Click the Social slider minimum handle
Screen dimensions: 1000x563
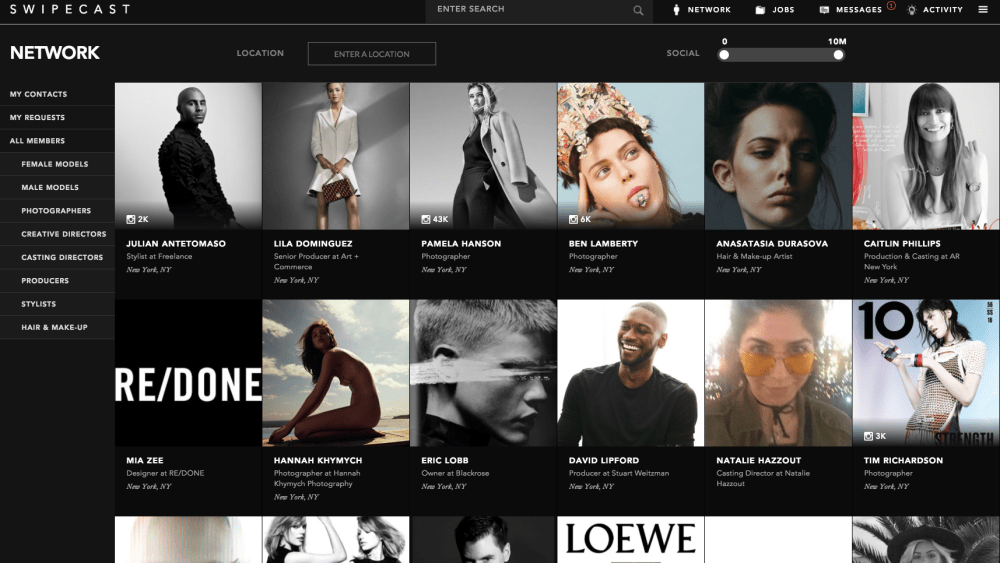coord(724,55)
